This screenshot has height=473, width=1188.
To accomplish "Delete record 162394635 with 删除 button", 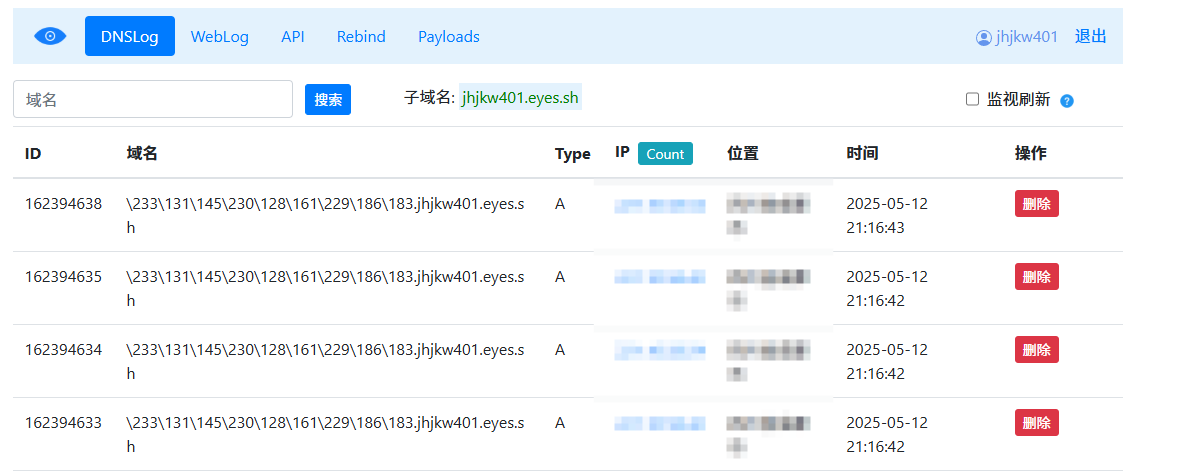I will [1036, 277].
